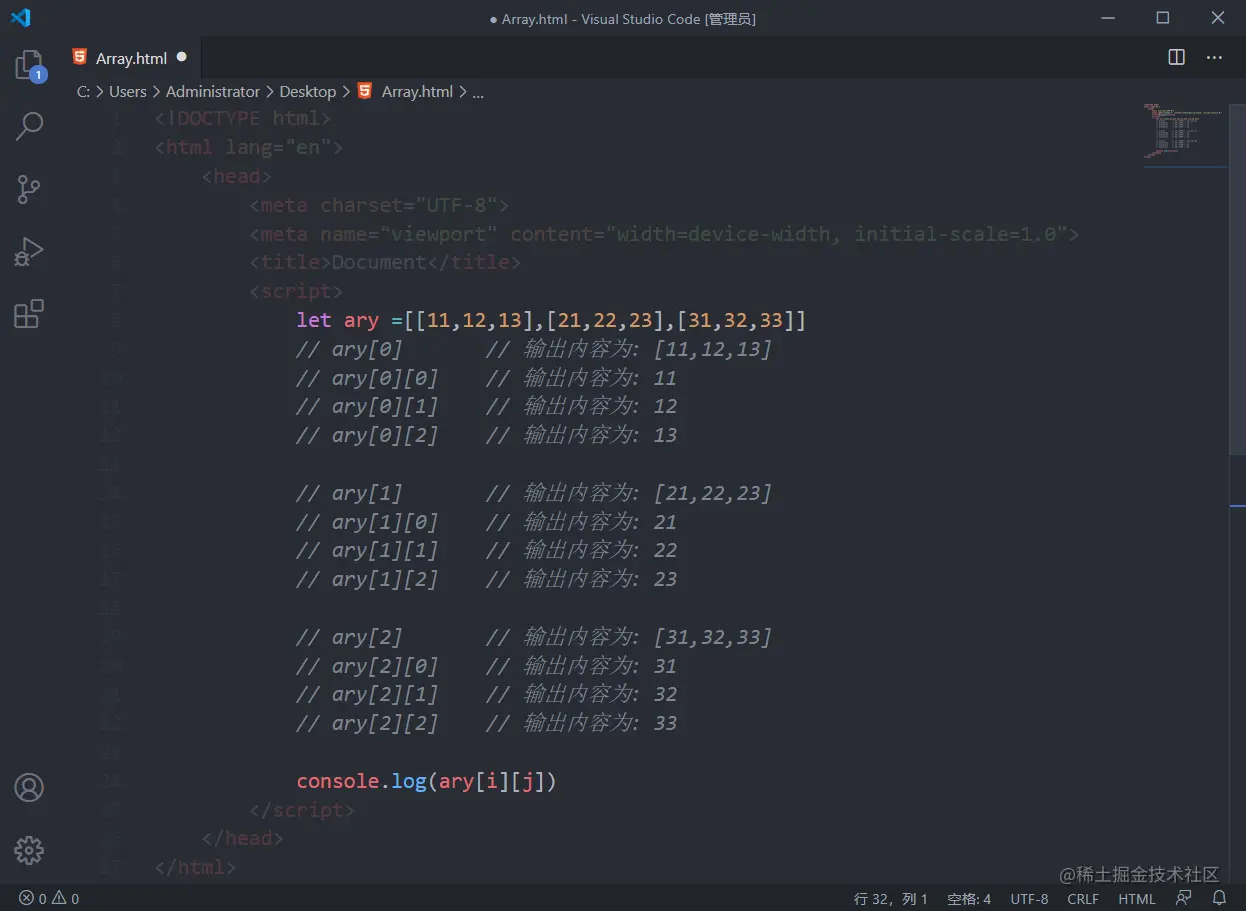
Task: Click the closing </head> tag
Action: pos(243,838)
